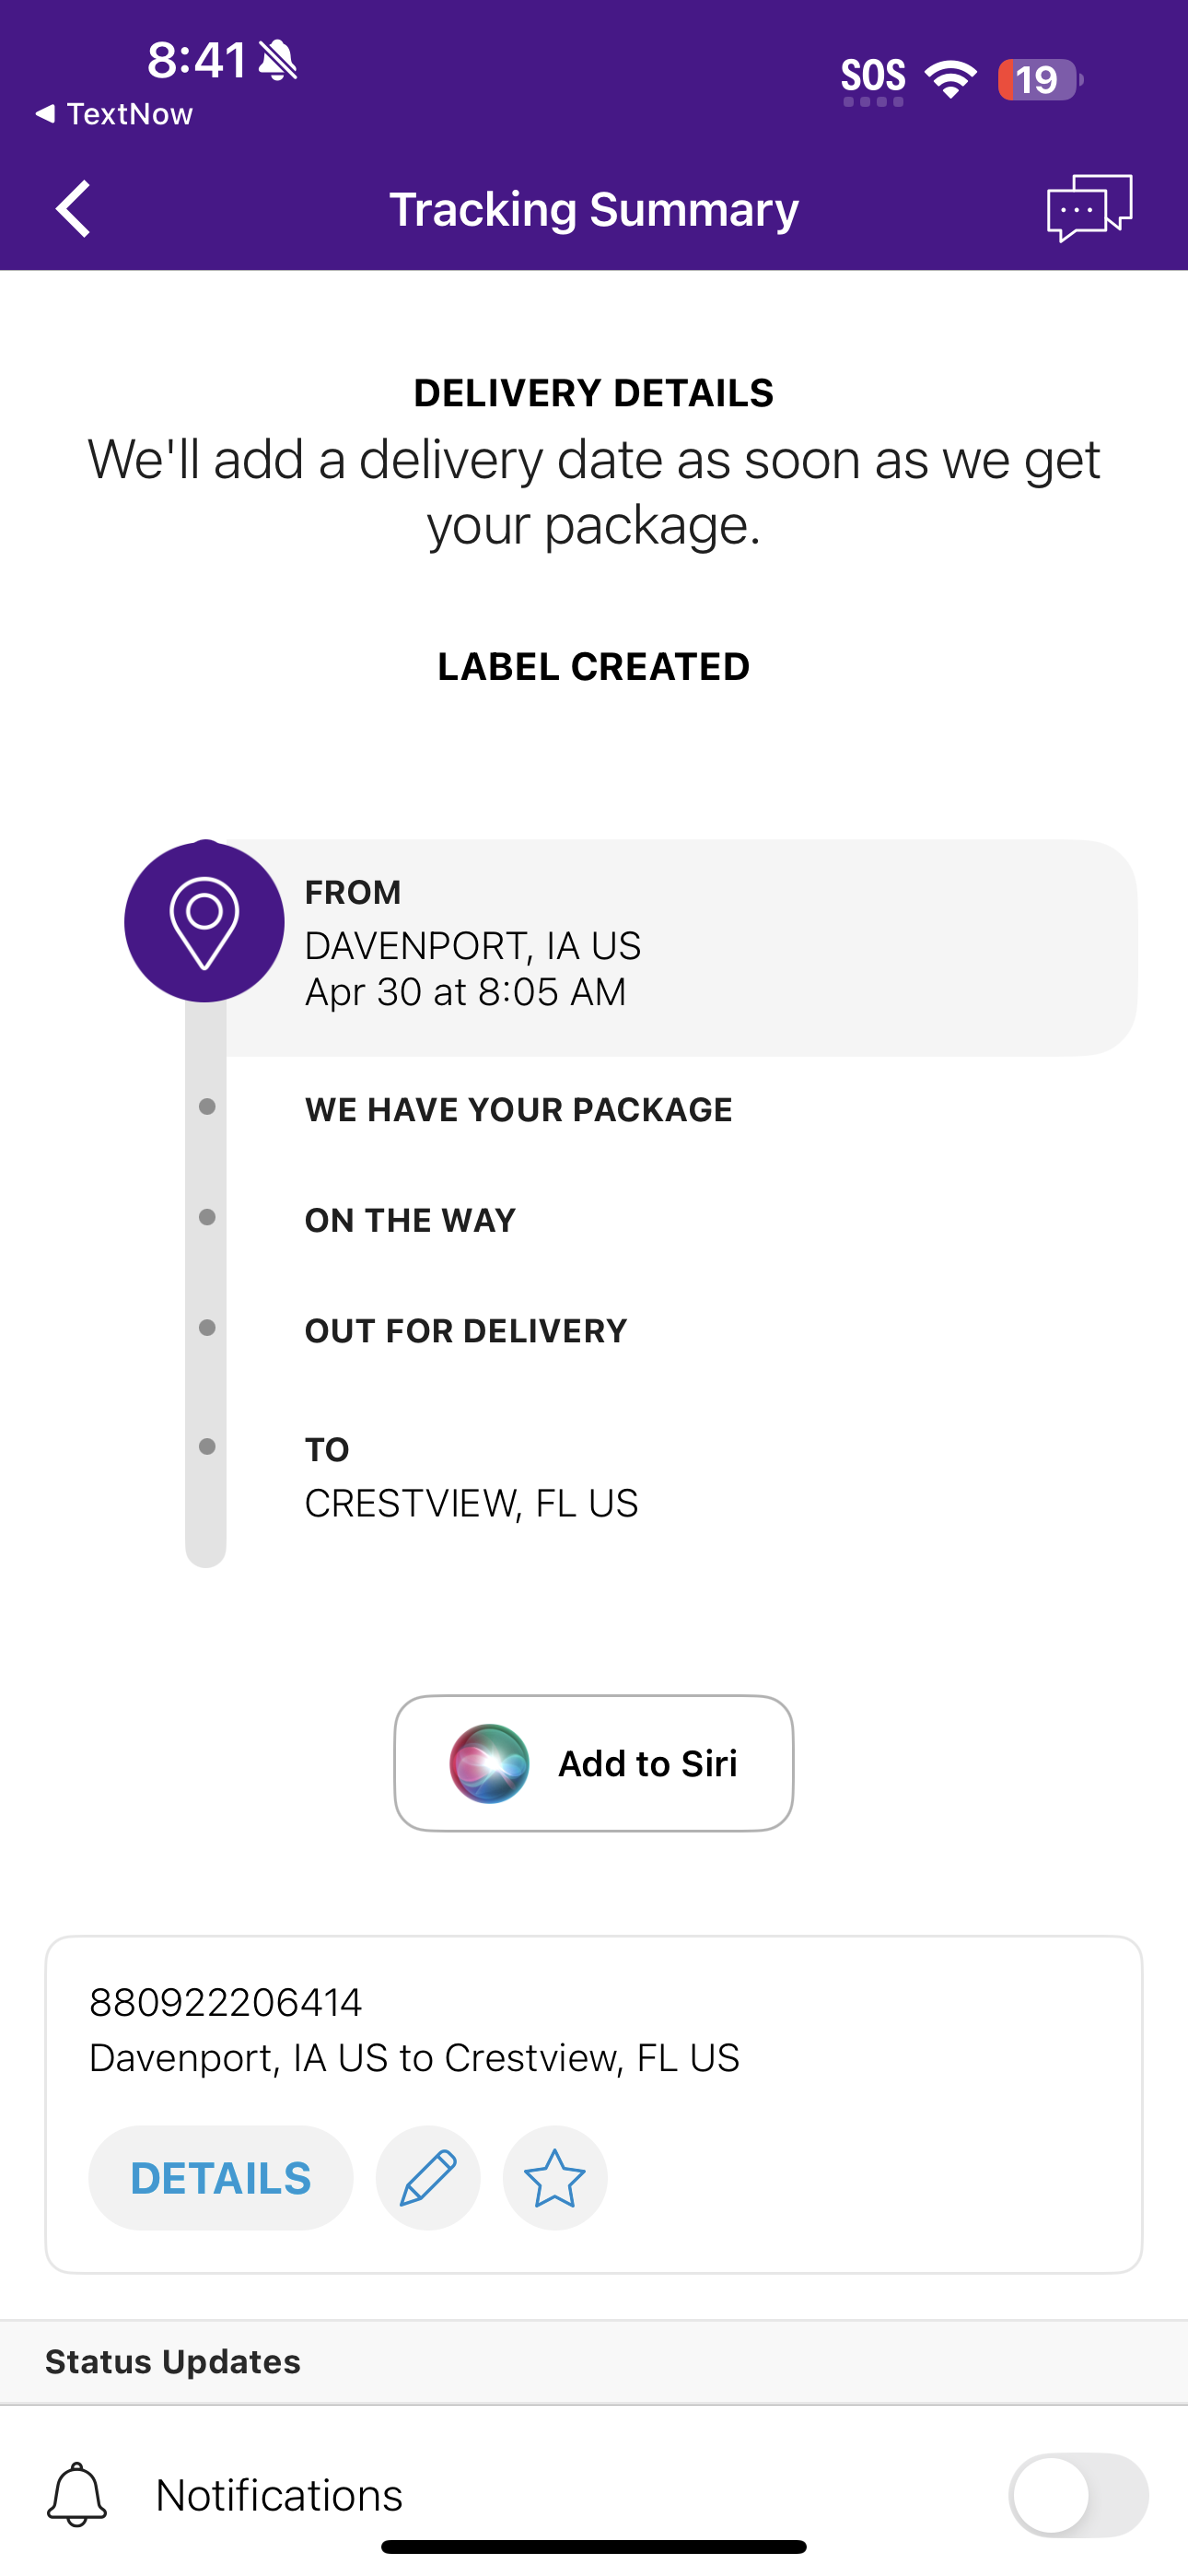The image size is (1188, 2576).
Task: Tap the Siri orb icon
Action: pyautogui.click(x=489, y=1764)
